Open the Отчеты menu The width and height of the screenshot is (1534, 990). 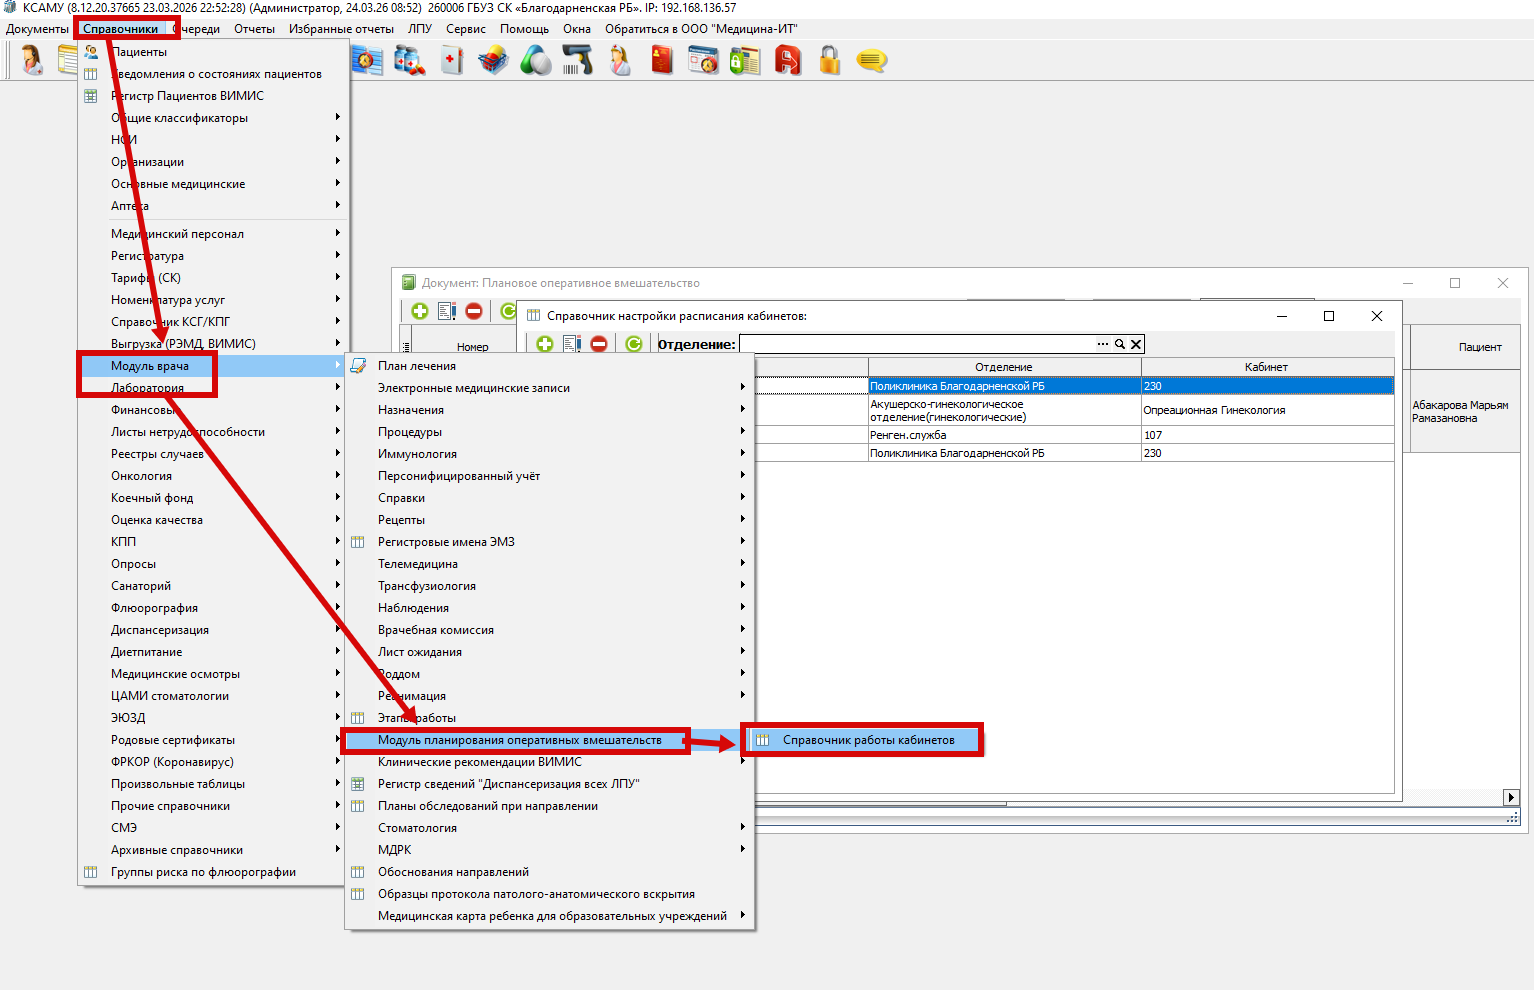click(254, 29)
